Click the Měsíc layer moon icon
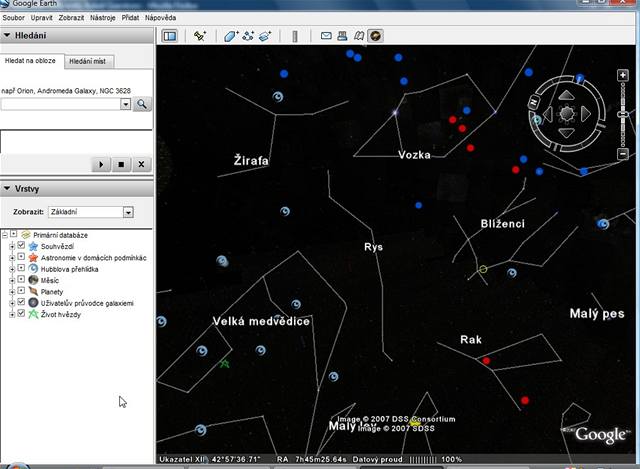640x469 pixels. 33,280
